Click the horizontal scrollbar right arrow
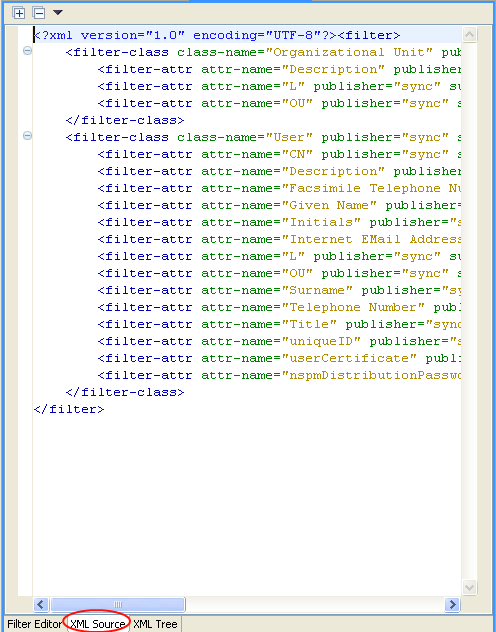The height and width of the screenshot is (632, 496). (452, 605)
